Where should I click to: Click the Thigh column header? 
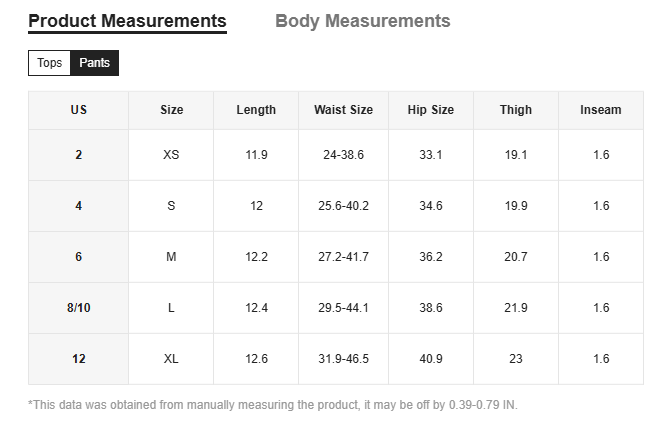coord(516,110)
